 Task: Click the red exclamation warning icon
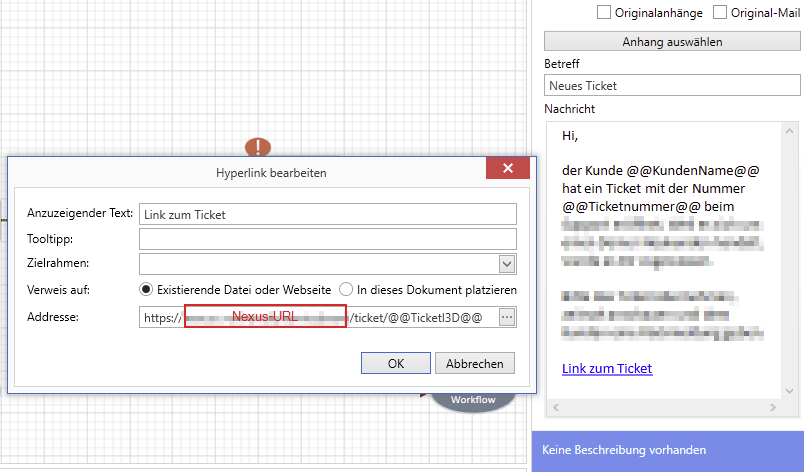[x=258, y=147]
